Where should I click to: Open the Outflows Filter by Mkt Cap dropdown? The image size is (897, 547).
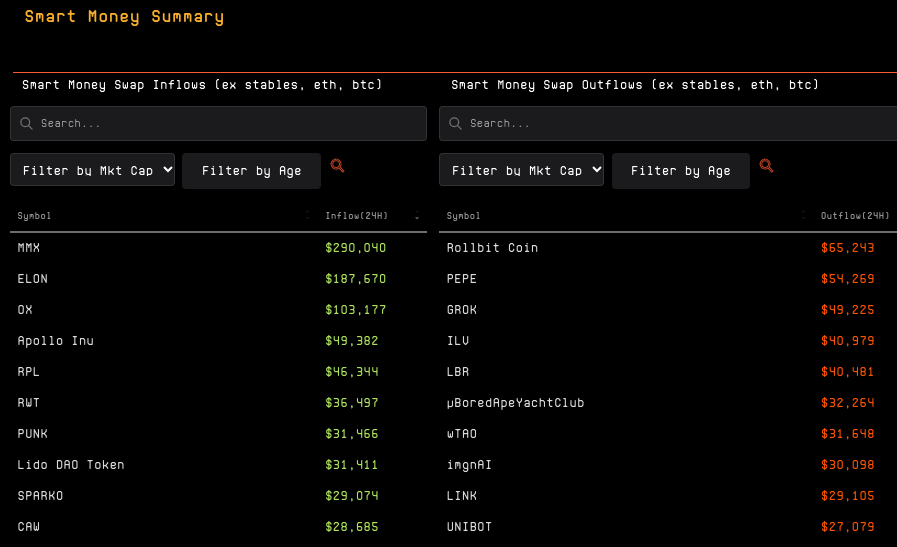[x=521, y=170]
